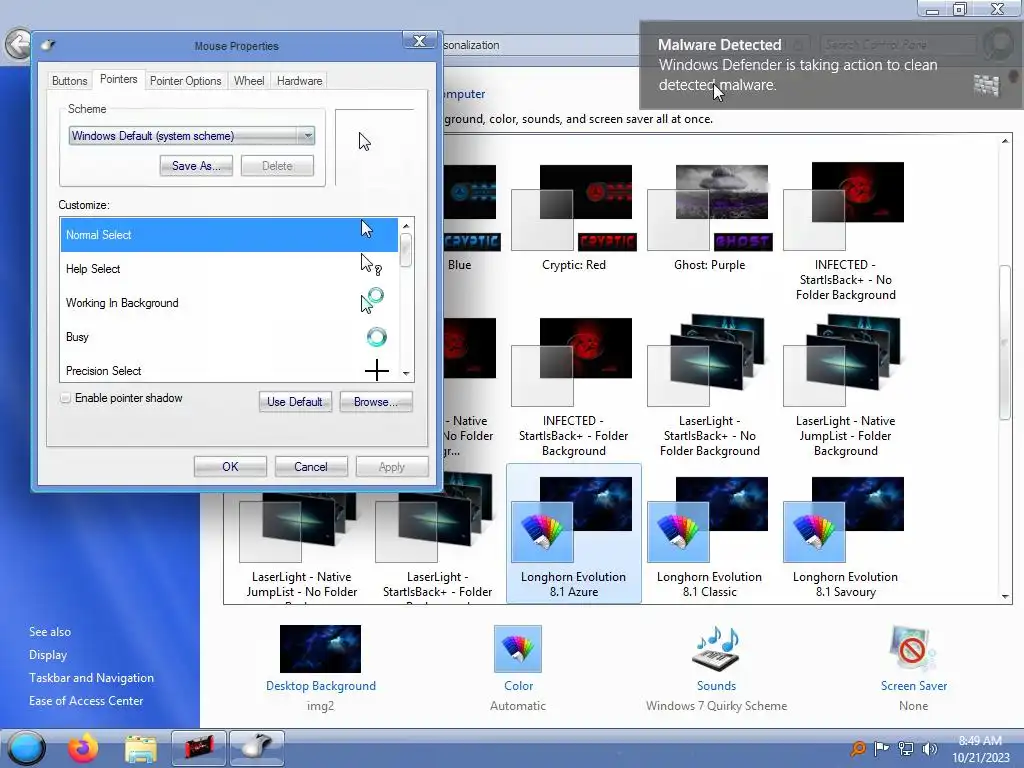1024x768 pixels.
Task: Open the pointer Scheme dropdown
Action: tap(191, 136)
